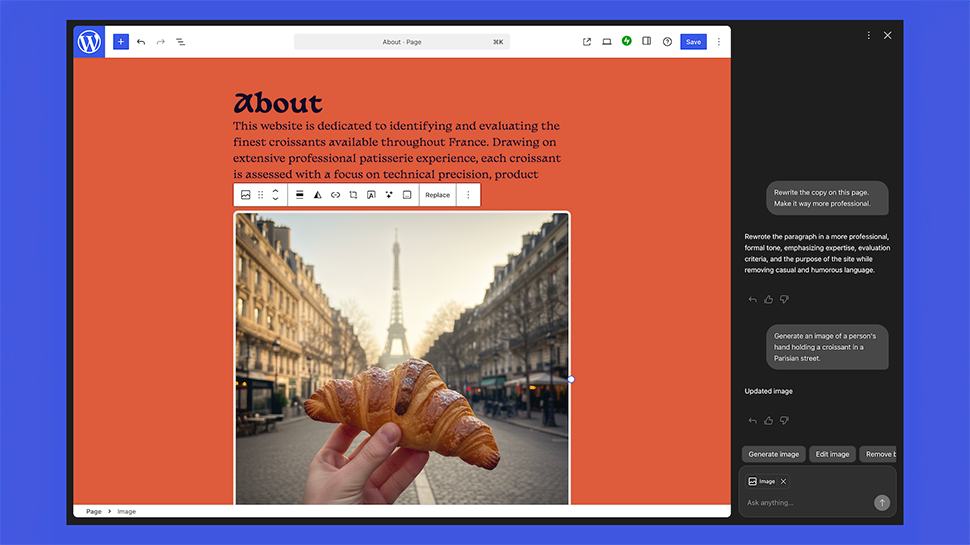Open the block inserter plus button
Image resolution: width=970 pixels, height=545 pixels.
point(120,42)
